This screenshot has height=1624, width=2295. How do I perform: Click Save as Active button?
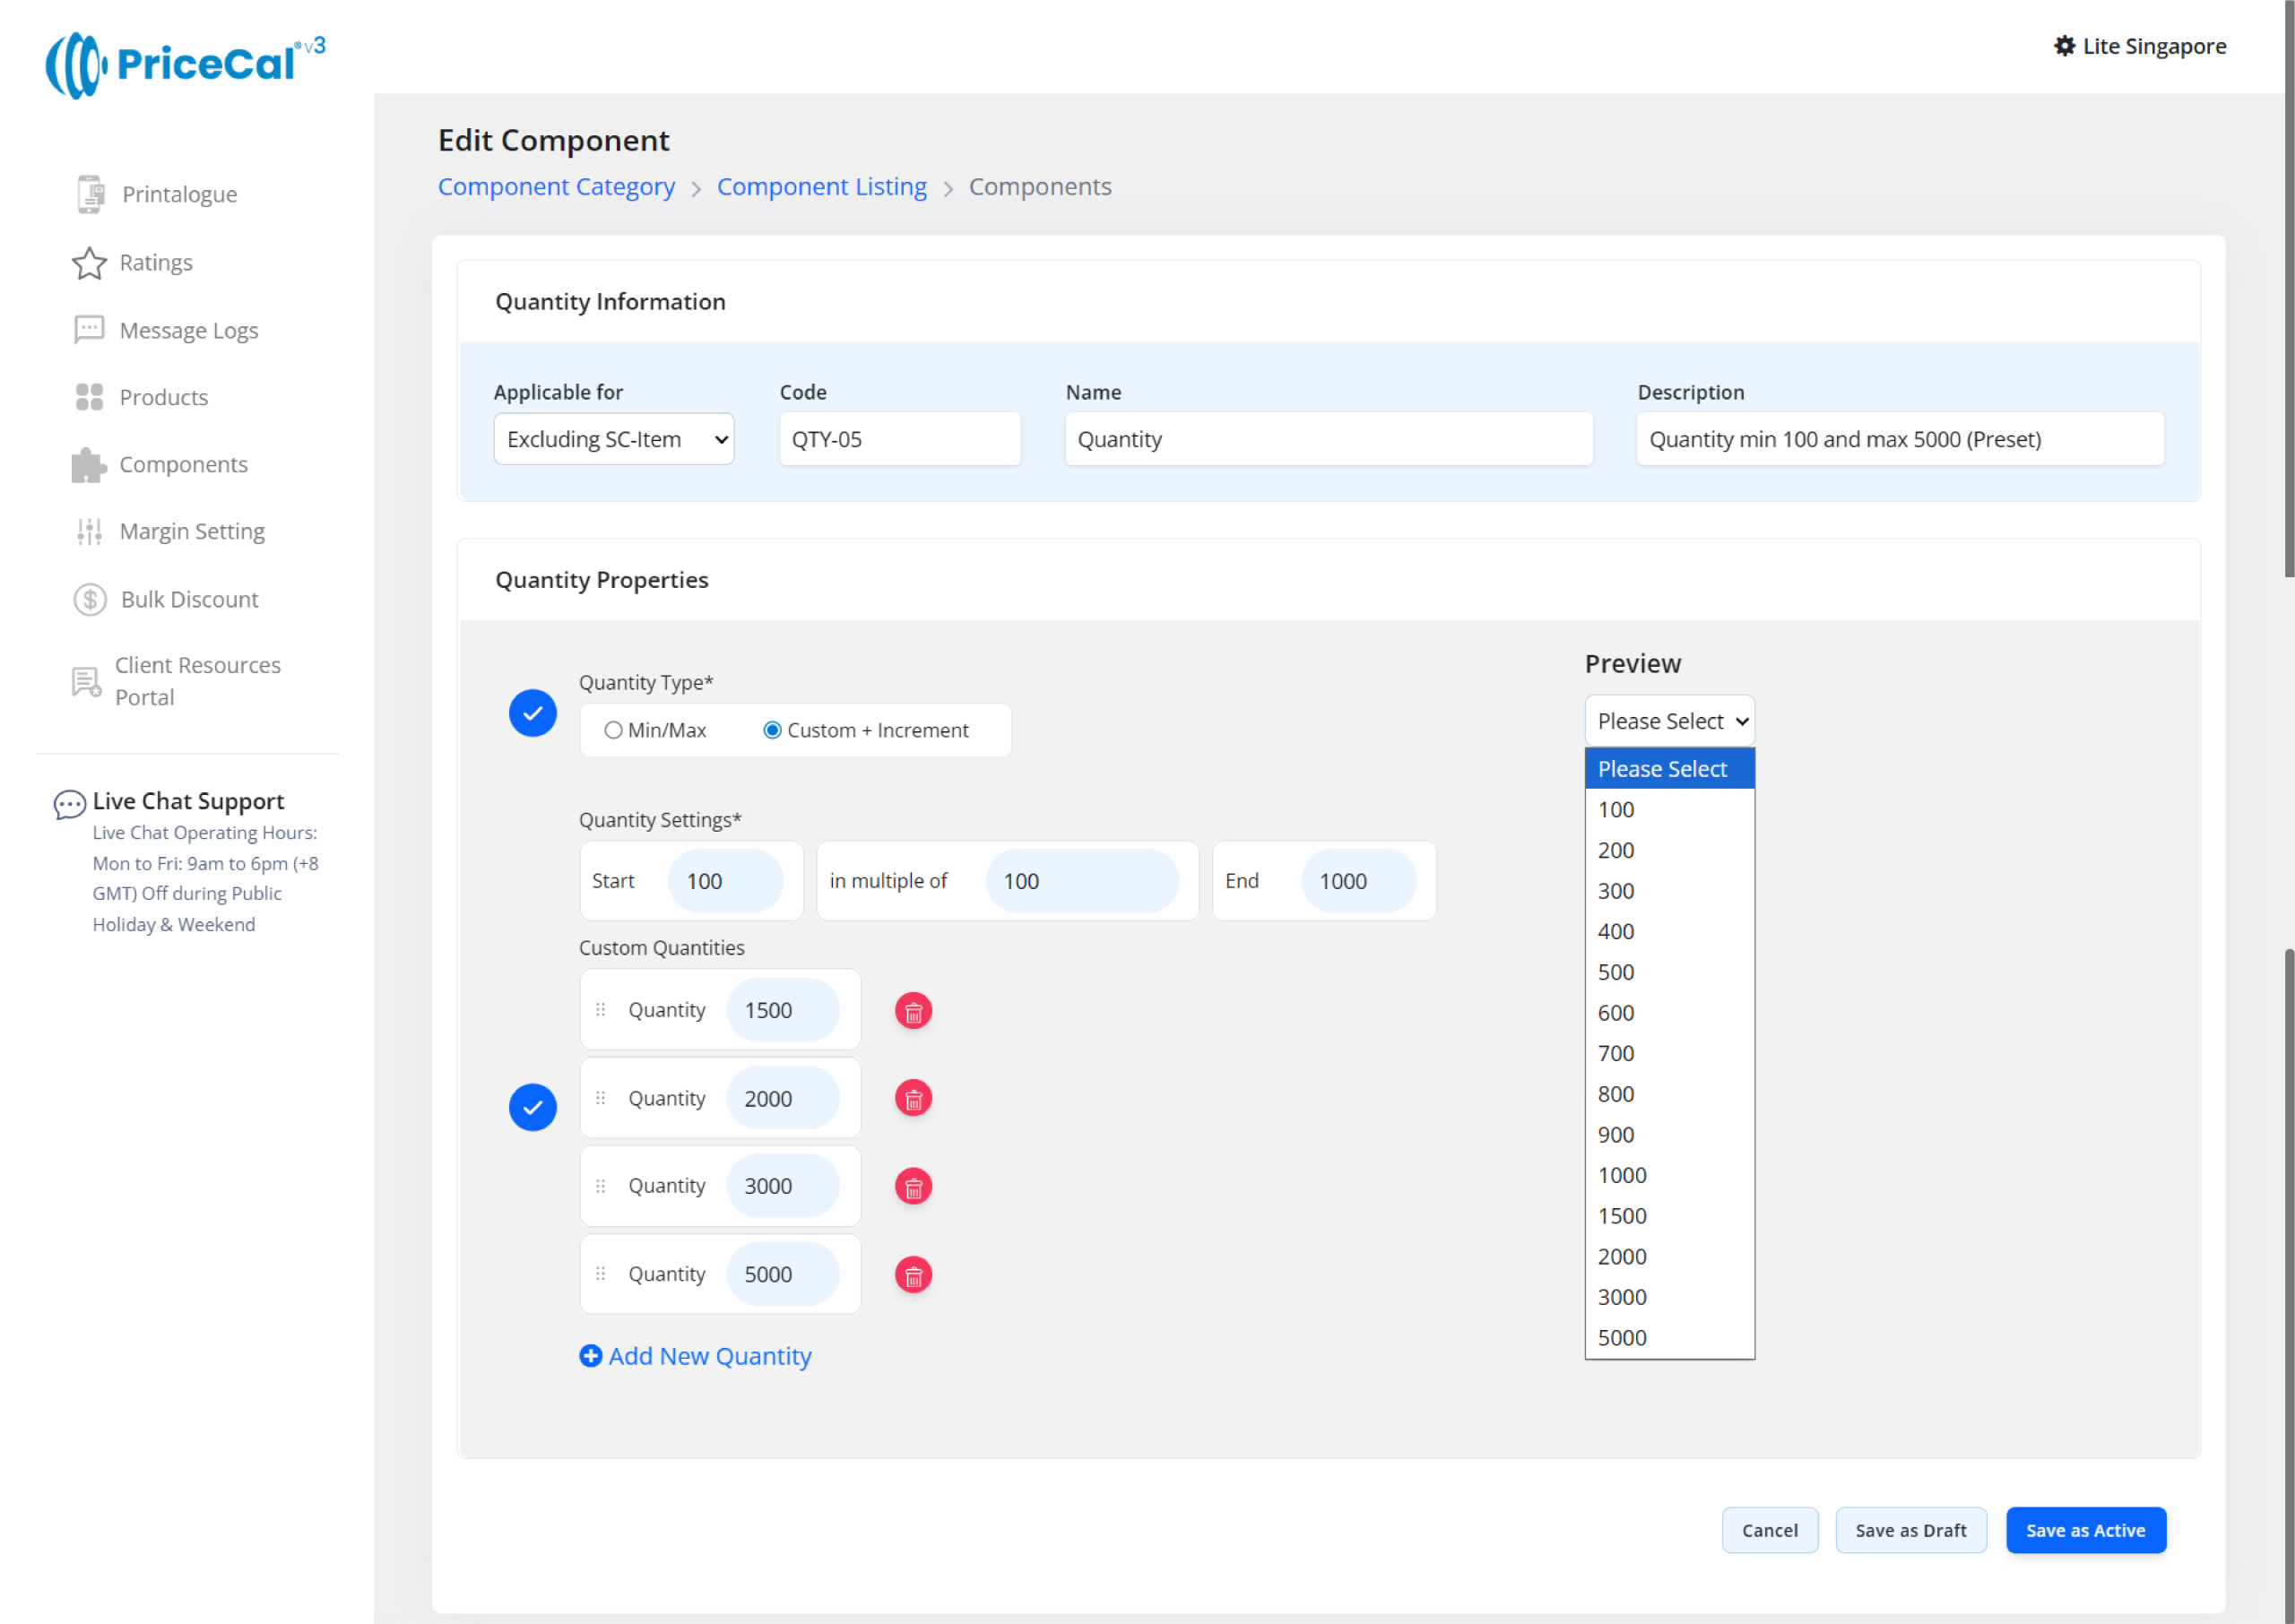point(2085,1530)
